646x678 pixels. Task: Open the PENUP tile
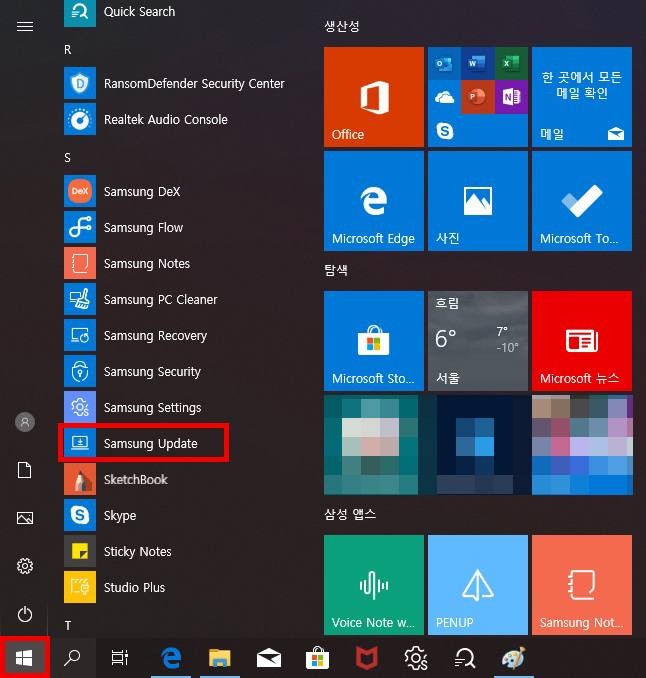coord(478,585)
